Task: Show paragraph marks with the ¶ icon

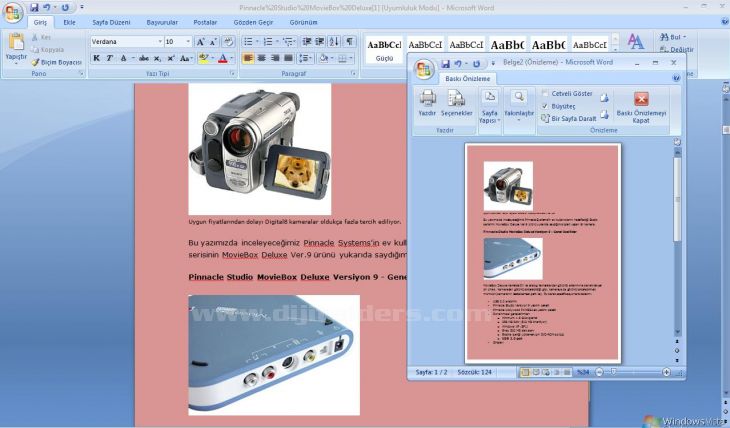Action: pos(350,42)
